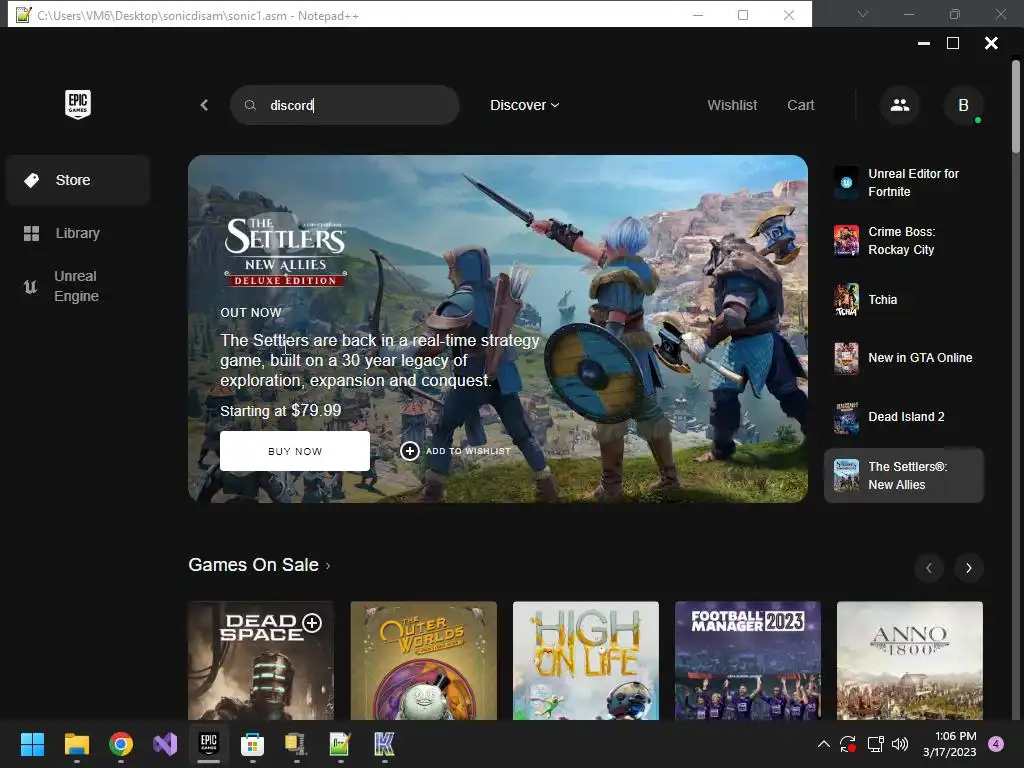1024x768 pixels.
Task: Click the Dead Space plus badge icon
Action: point(312,622)
